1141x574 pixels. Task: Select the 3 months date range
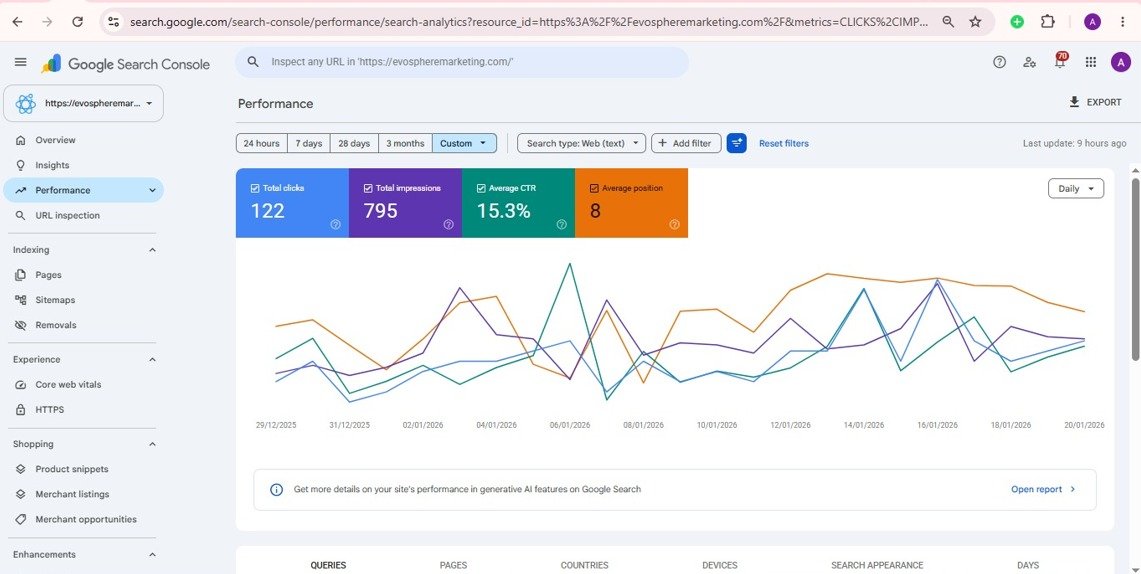405,143
